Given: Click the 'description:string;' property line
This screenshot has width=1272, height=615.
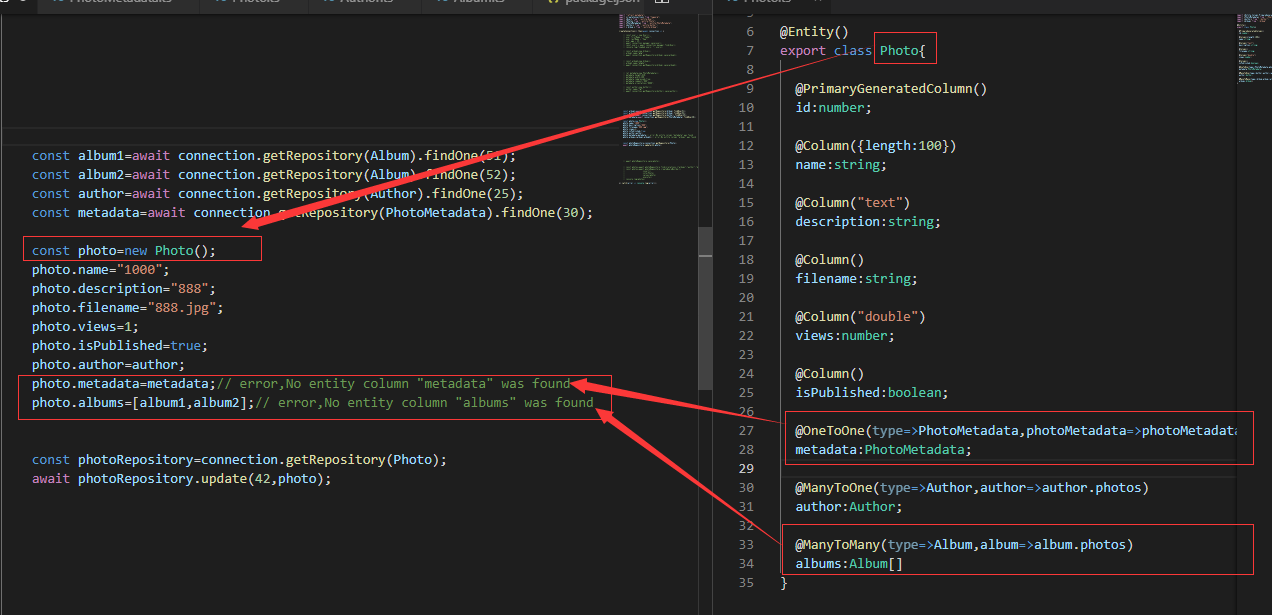Looking at the screenshot, I should (868, 221).
